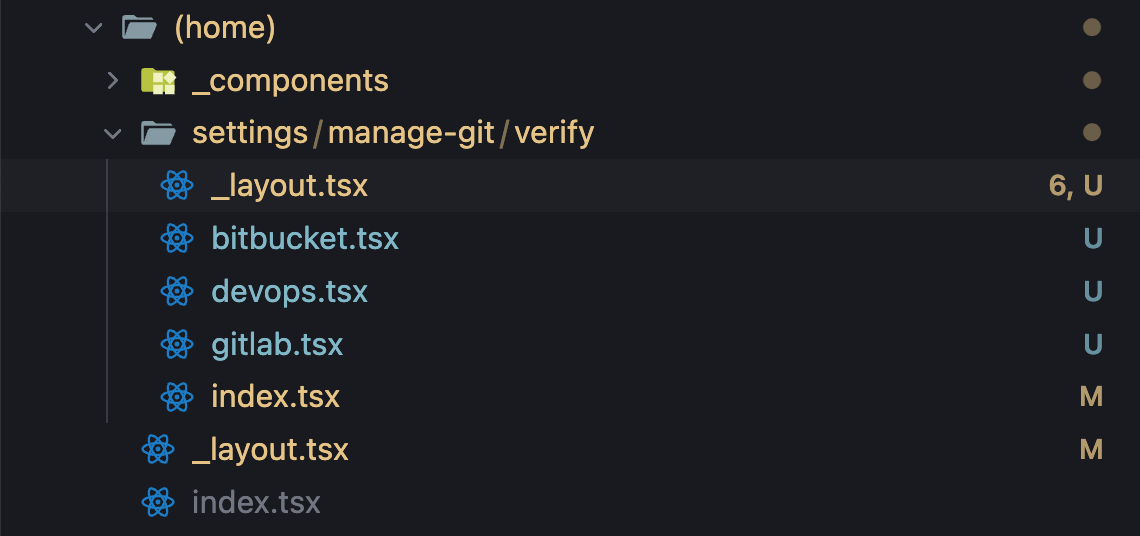This screenshot has width=1140, height=536.
Task: Click the React icon beside bitbucket.tsx
Action: (177, 238)
